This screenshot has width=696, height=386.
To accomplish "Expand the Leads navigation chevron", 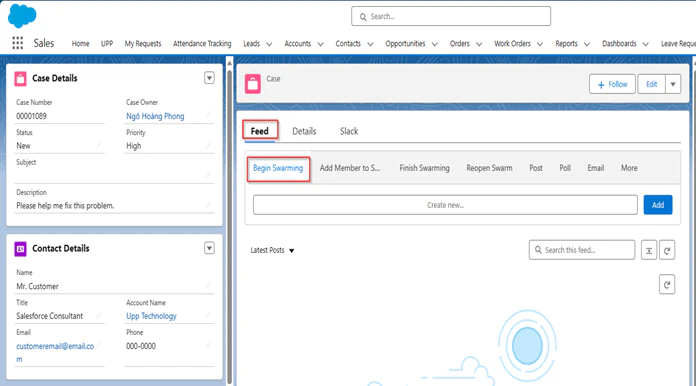I will (x=269, y=44).
